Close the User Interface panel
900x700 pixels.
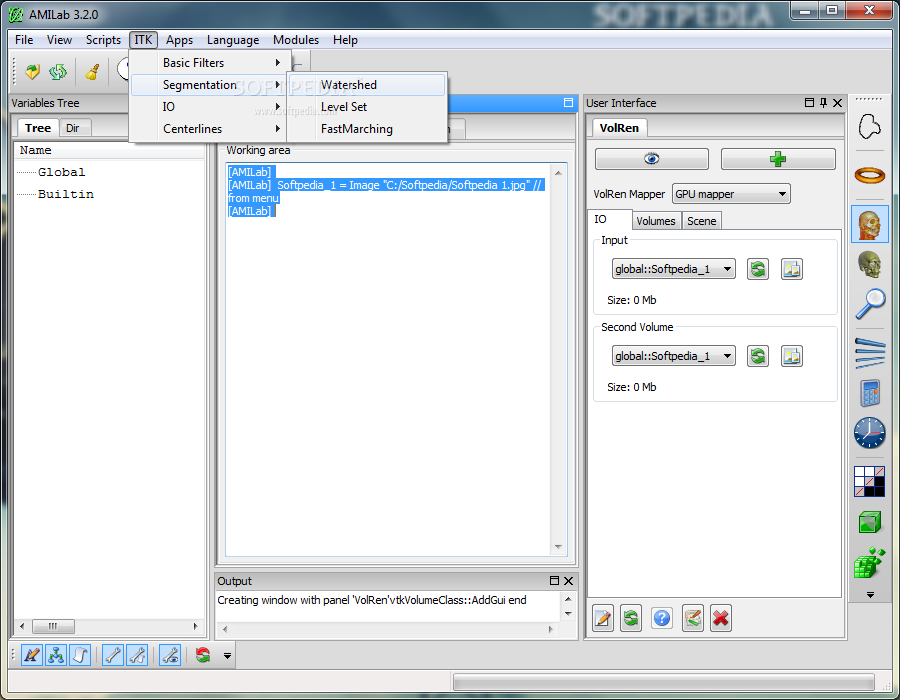[x=837, y=103]
